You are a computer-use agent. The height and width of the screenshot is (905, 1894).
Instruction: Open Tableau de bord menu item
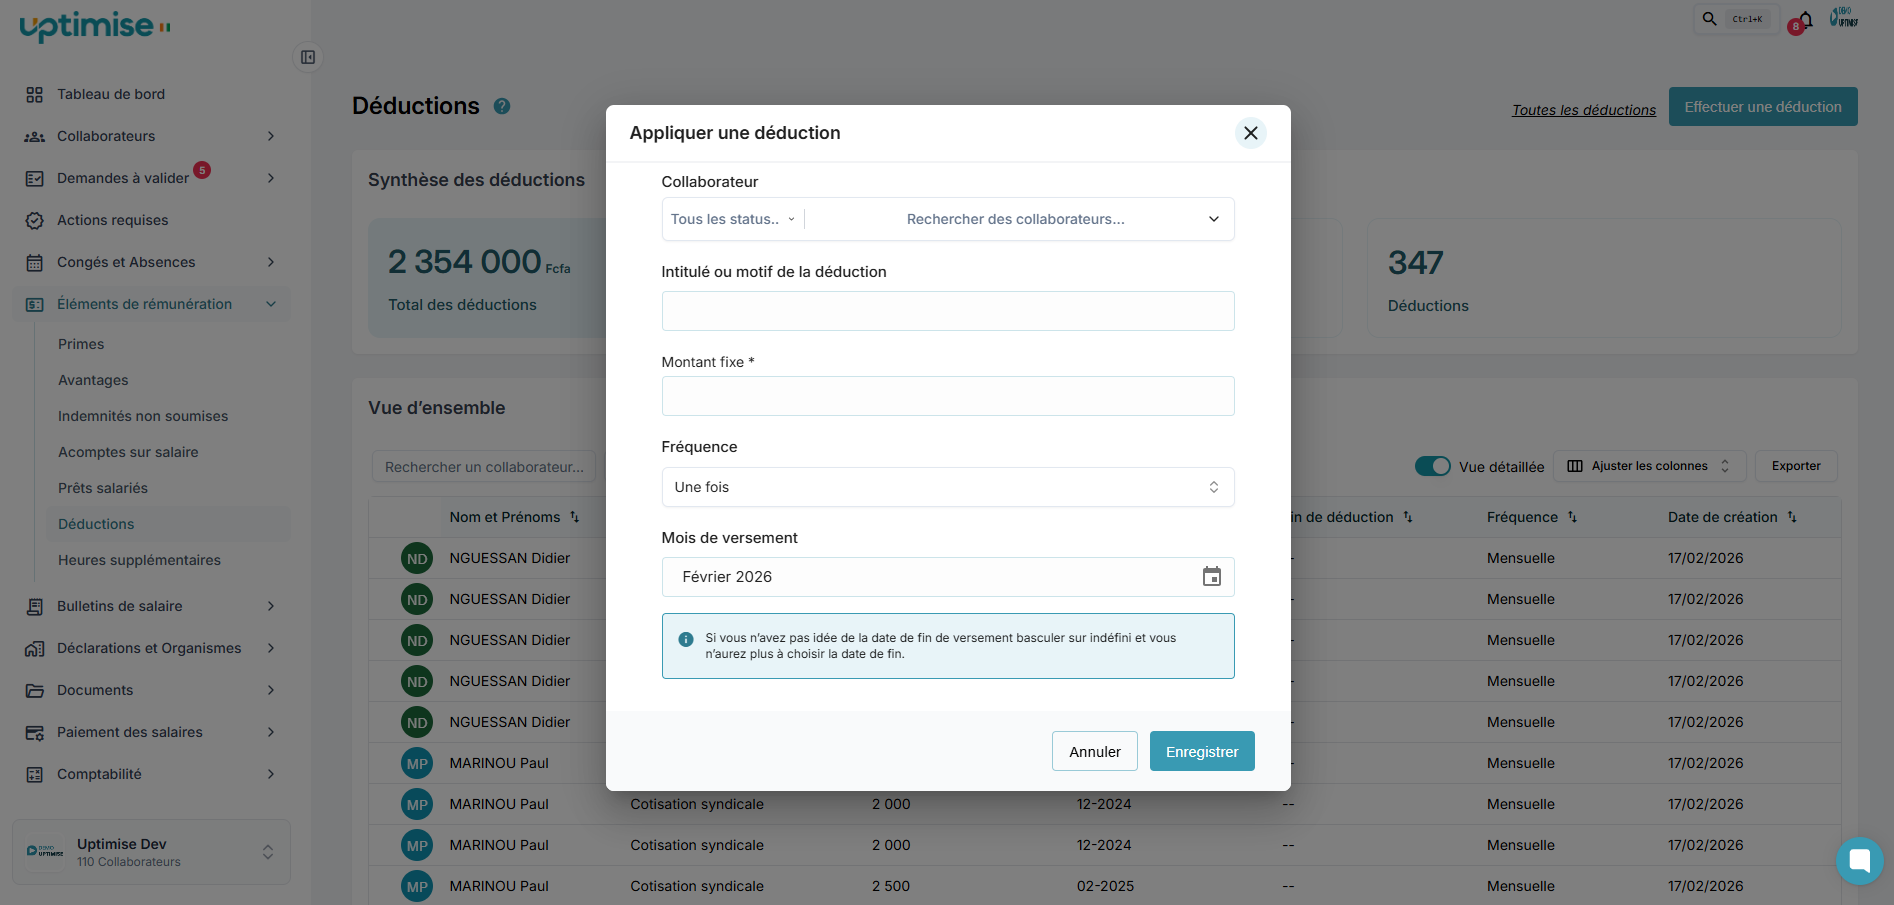111,94
